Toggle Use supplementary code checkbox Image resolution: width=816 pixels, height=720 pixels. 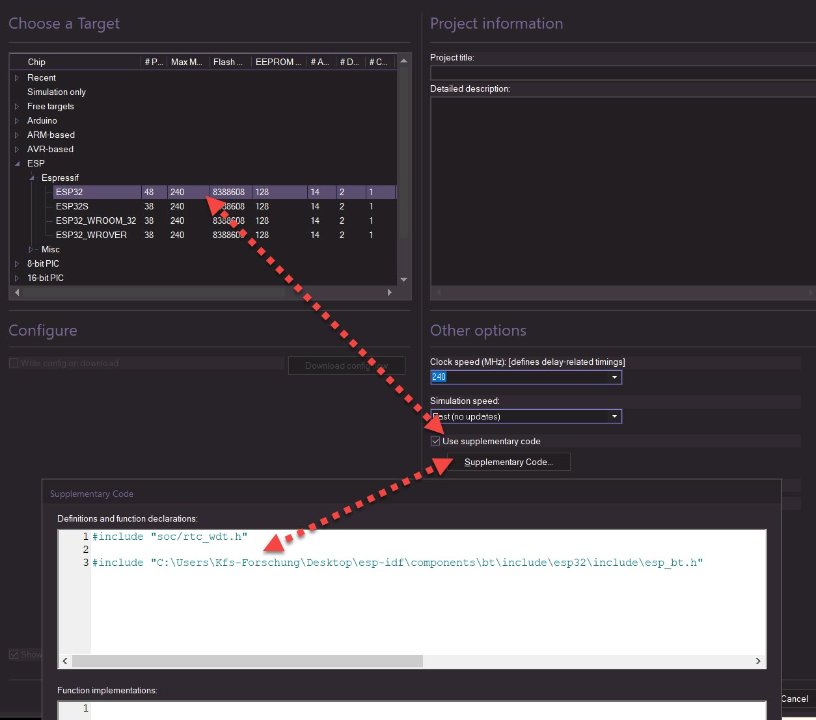click(x=435, y=441)
